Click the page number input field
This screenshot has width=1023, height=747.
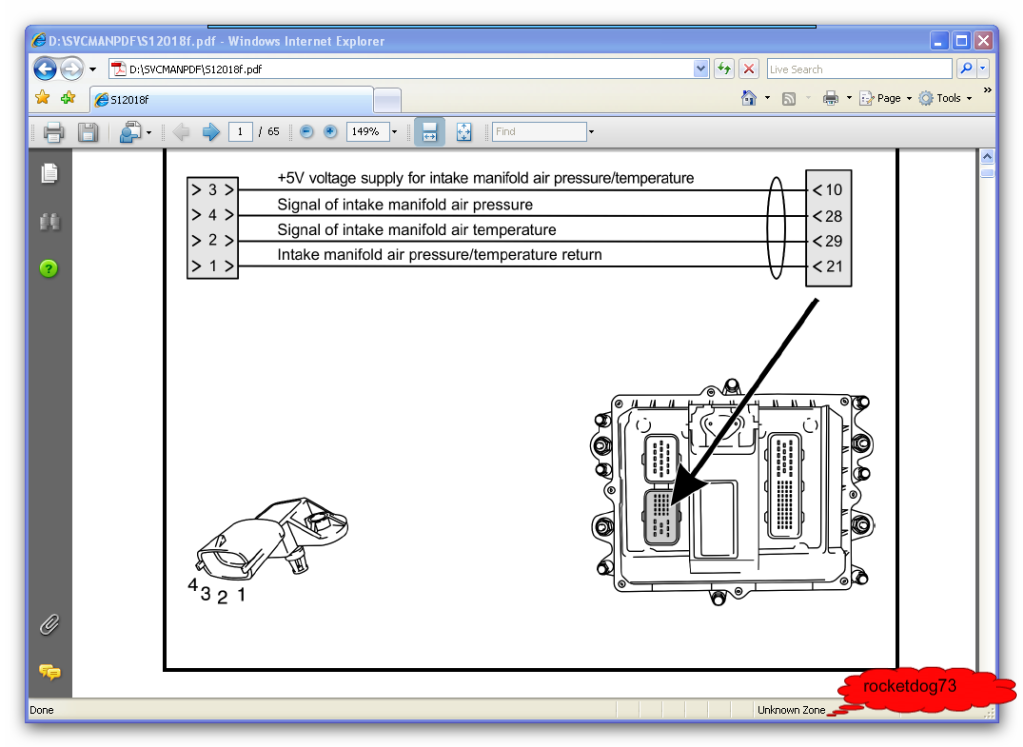click(x=240, y=131)
